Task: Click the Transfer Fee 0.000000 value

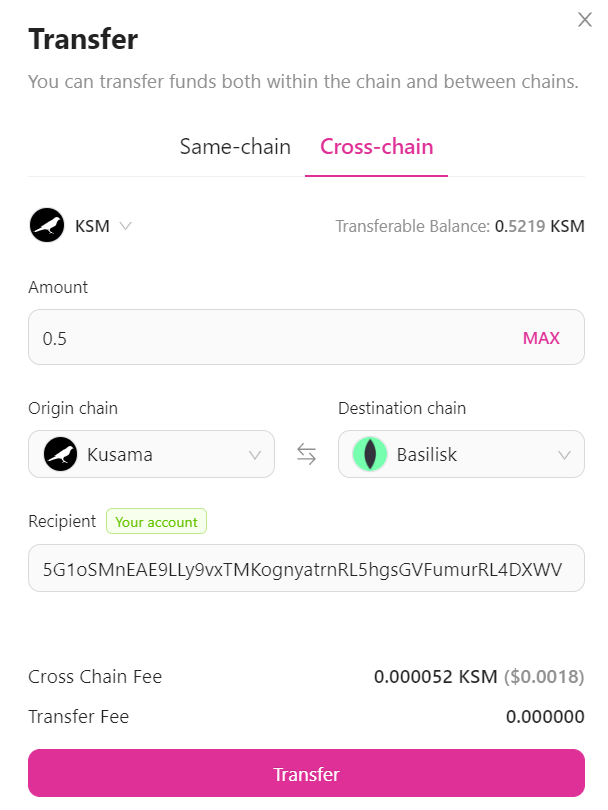Action: pyautogui.click(x=544, y=717)
